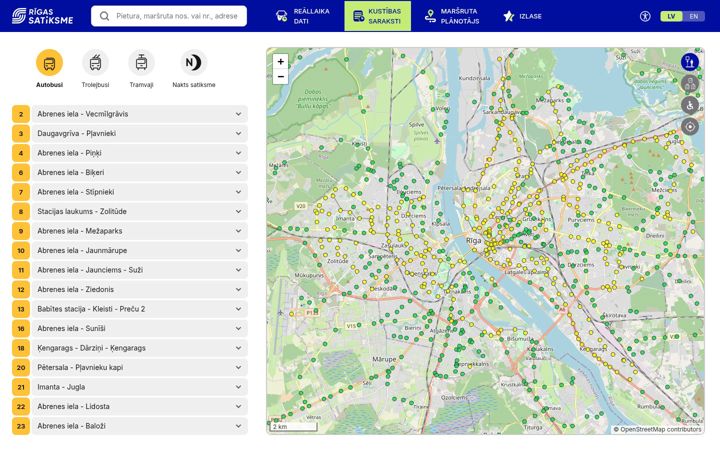Click the map zoom out minus button
Image resolution: width=720 pixels, height=450 pixels.
281,77
